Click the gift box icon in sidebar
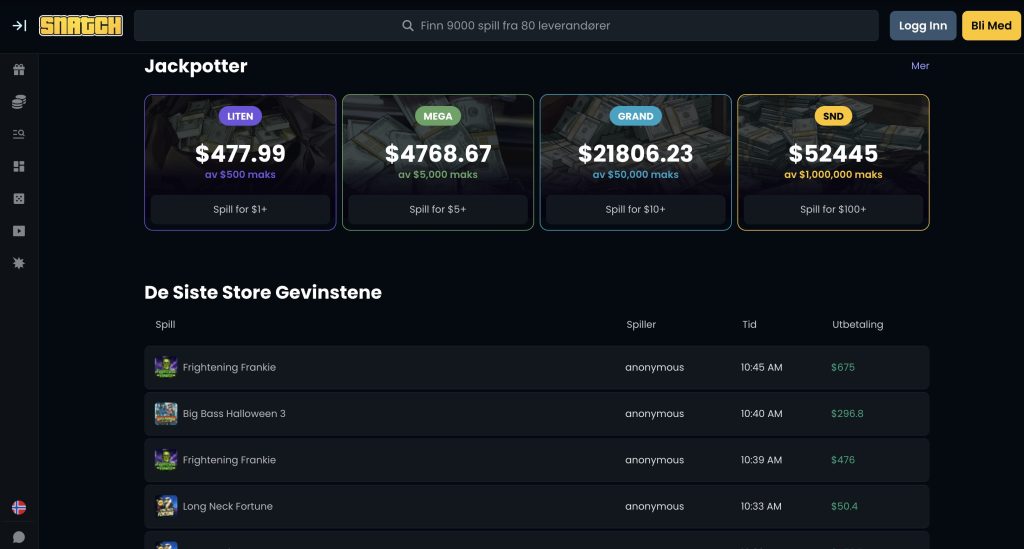 [18, 70]
